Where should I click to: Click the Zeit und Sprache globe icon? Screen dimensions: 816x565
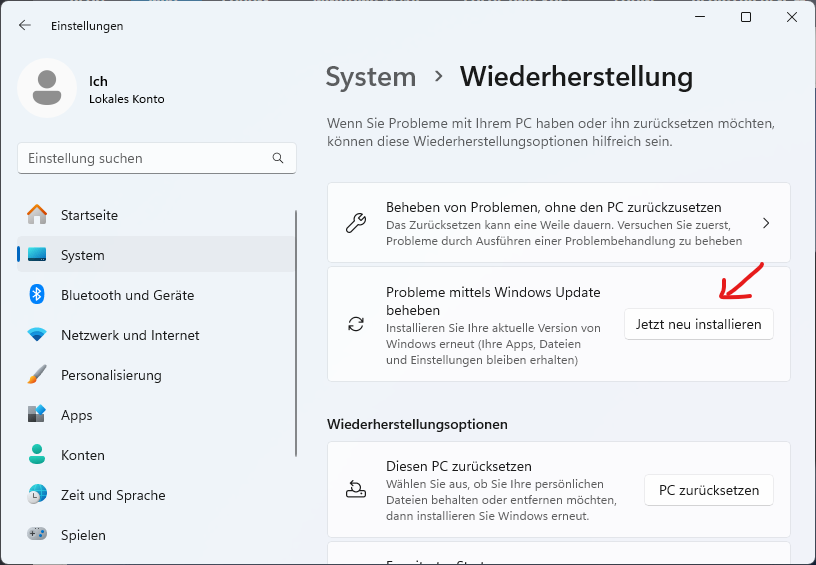point(37,495)
